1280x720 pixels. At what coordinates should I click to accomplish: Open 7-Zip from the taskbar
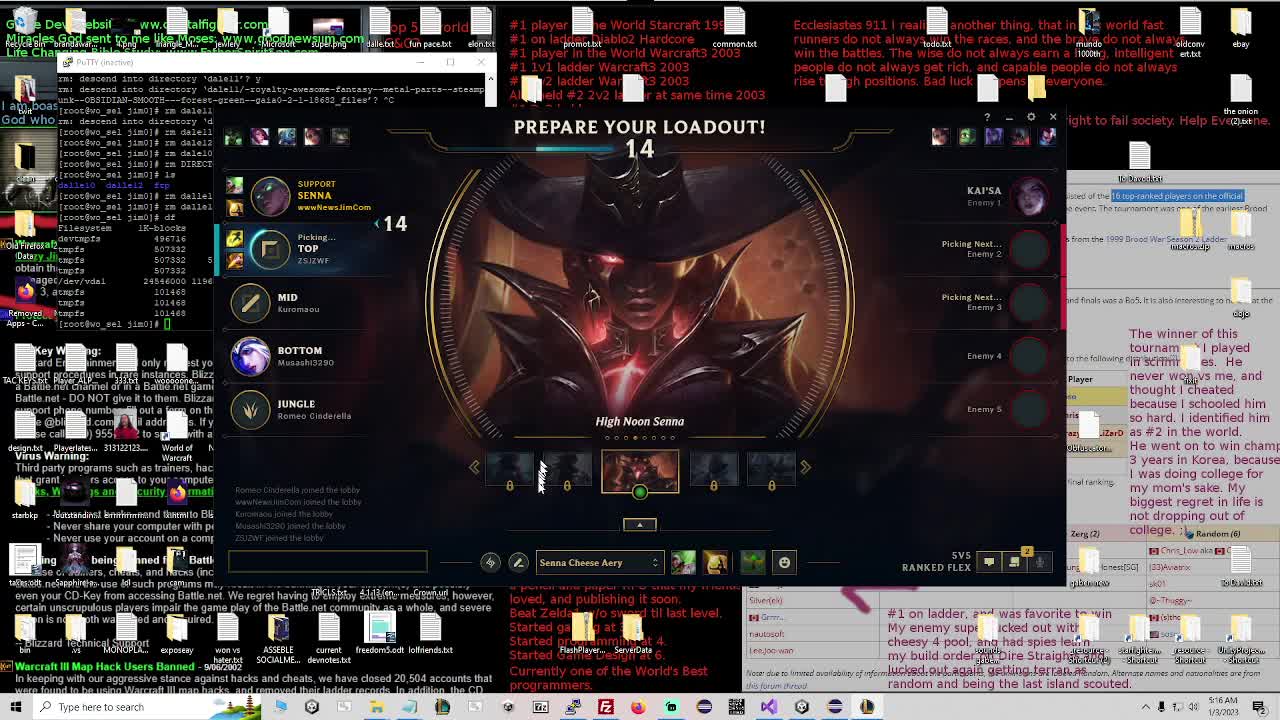(x=540, y=707)
